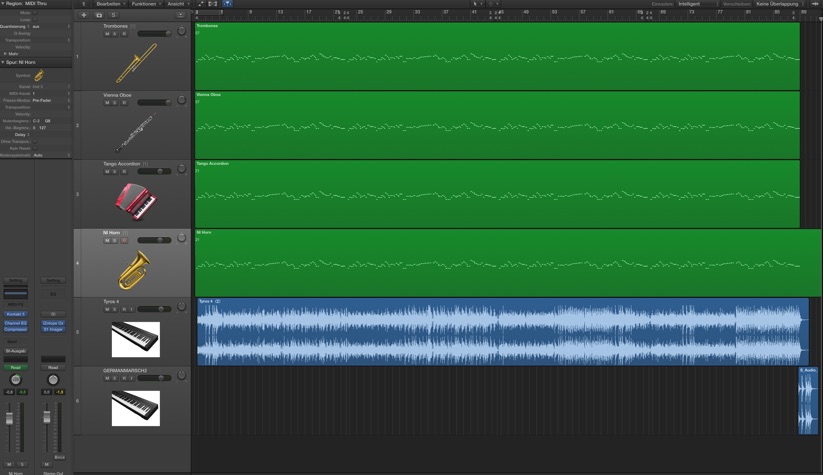Mute the Vienna Oboe track

tap(107, 102)
